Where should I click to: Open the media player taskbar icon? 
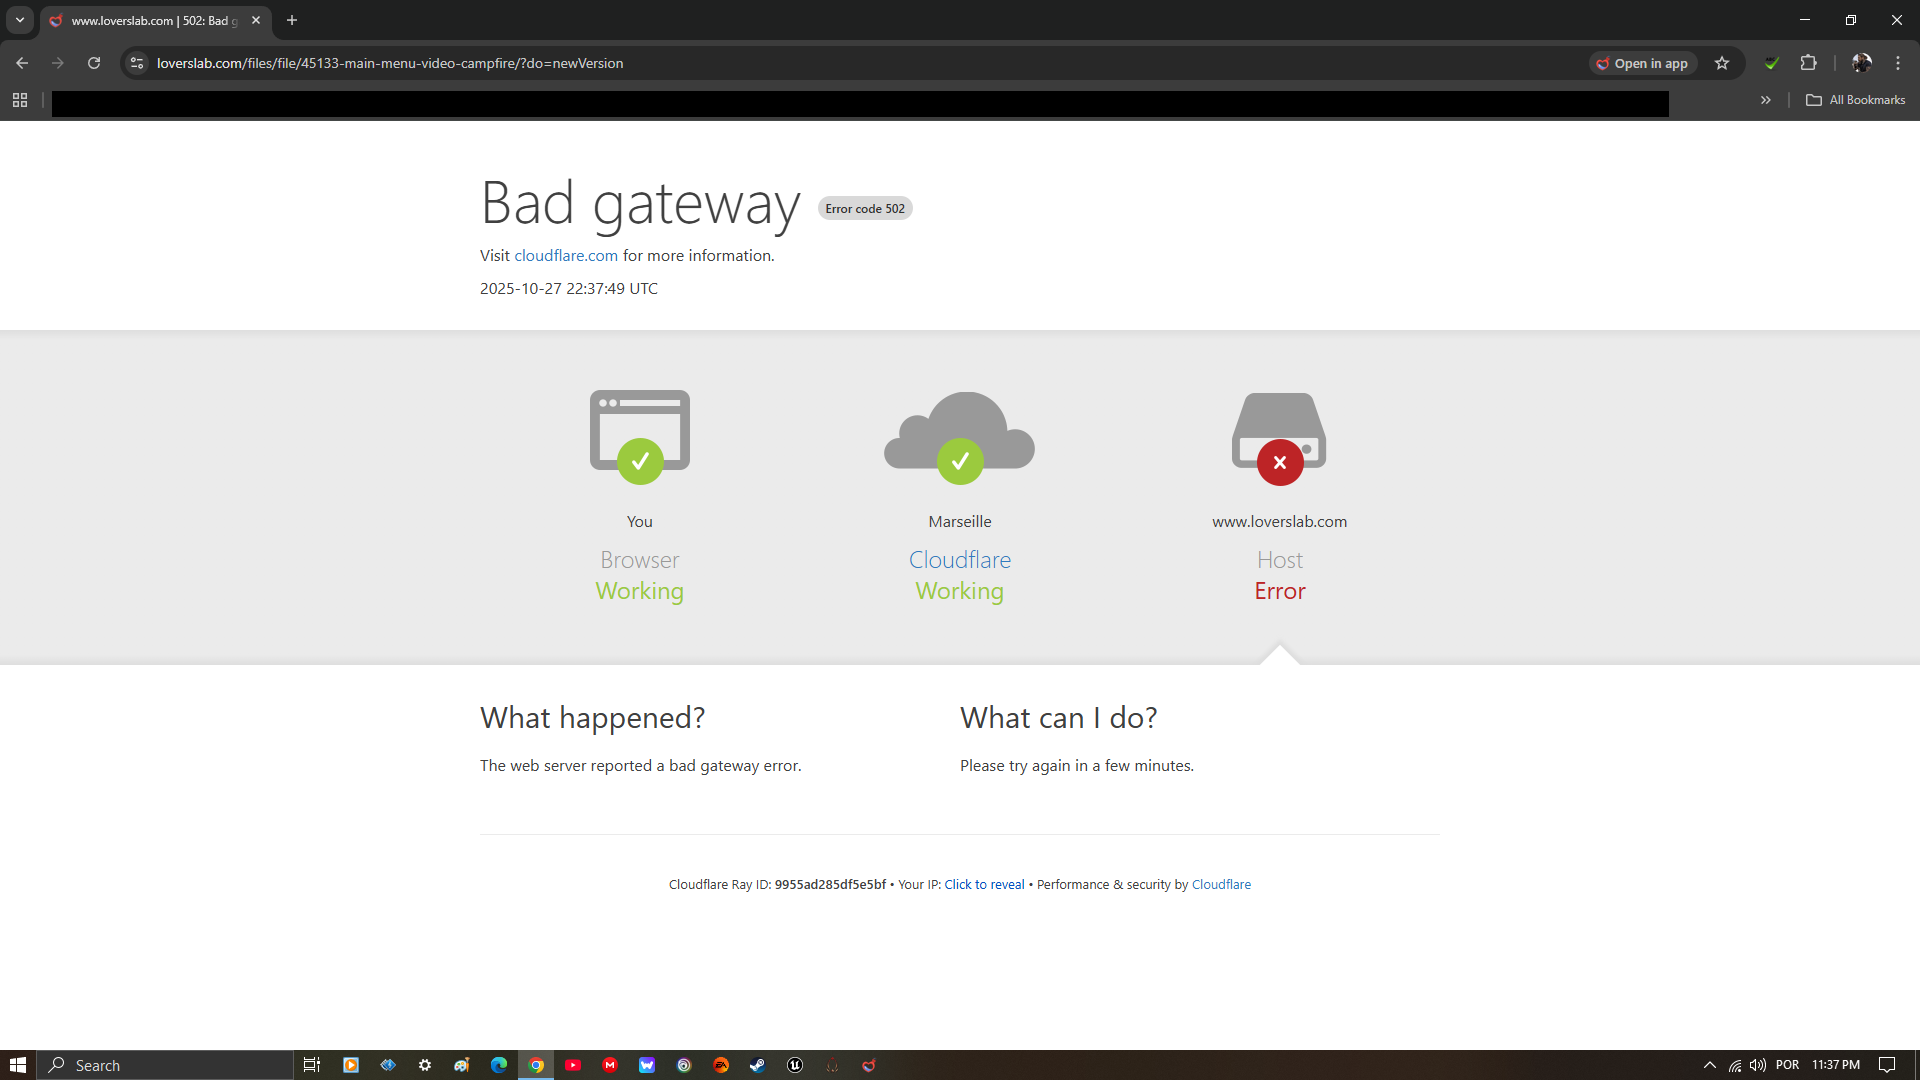coord(351,1065)
